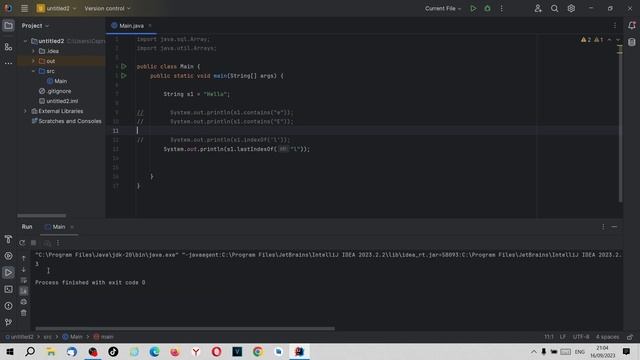The image size is (640, 360).
Task: Open editor tabs options menu
Action: tap(615, 25)
